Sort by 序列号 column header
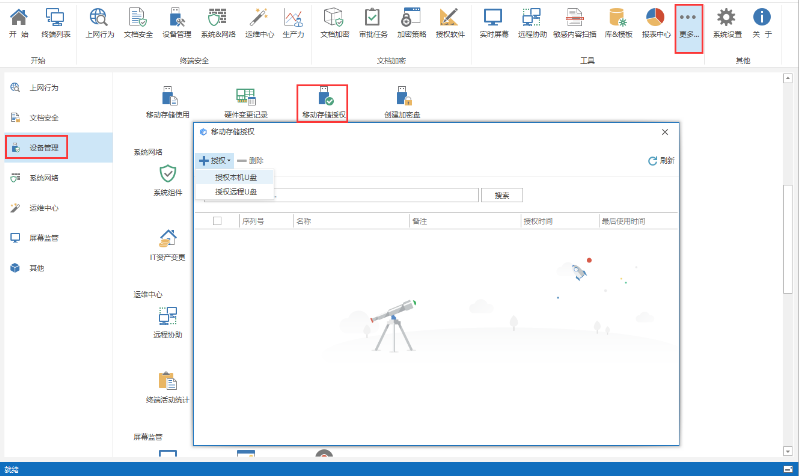 [267, 221]
